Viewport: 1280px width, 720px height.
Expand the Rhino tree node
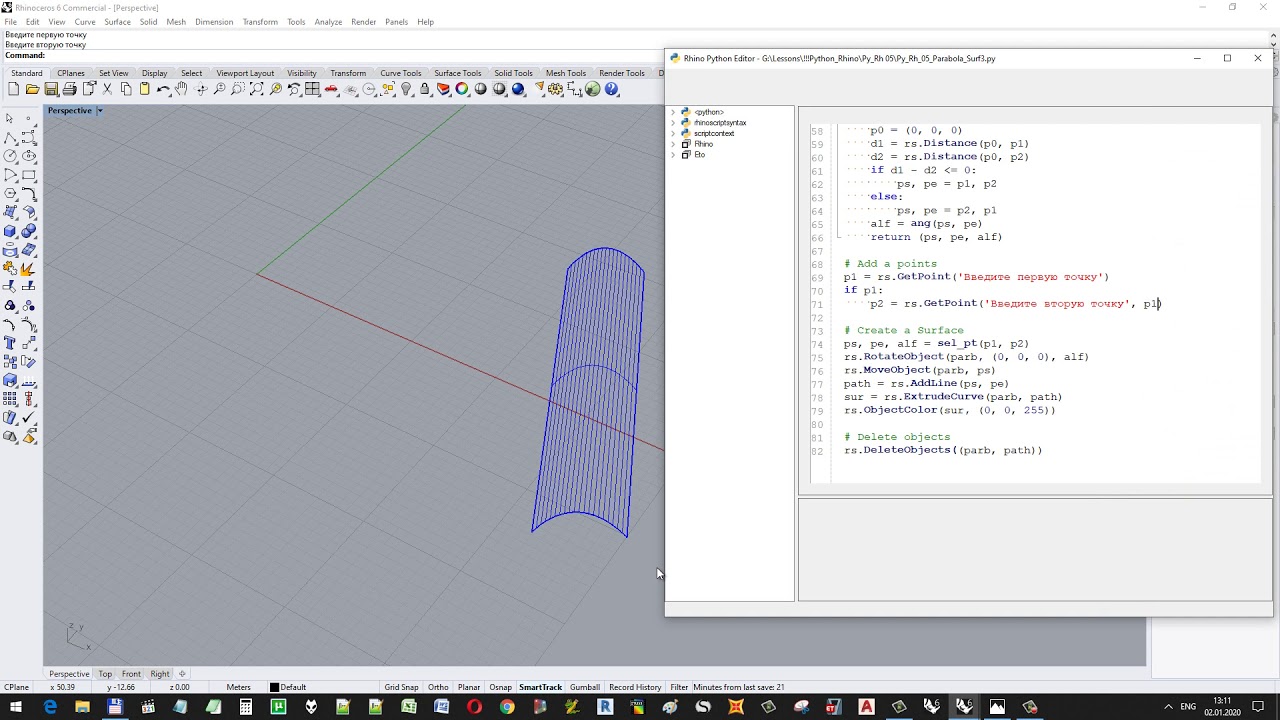click(673, 144)
